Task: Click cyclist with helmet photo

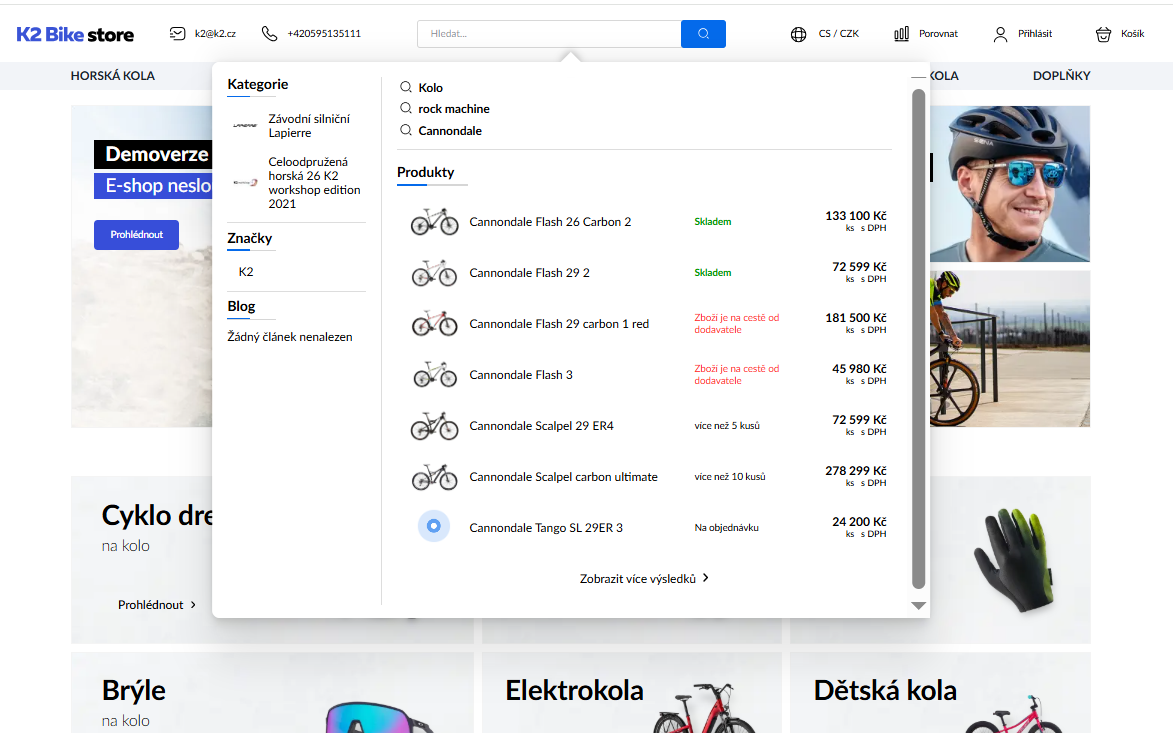Action: pyautogui.click(x=1010, y=183)
